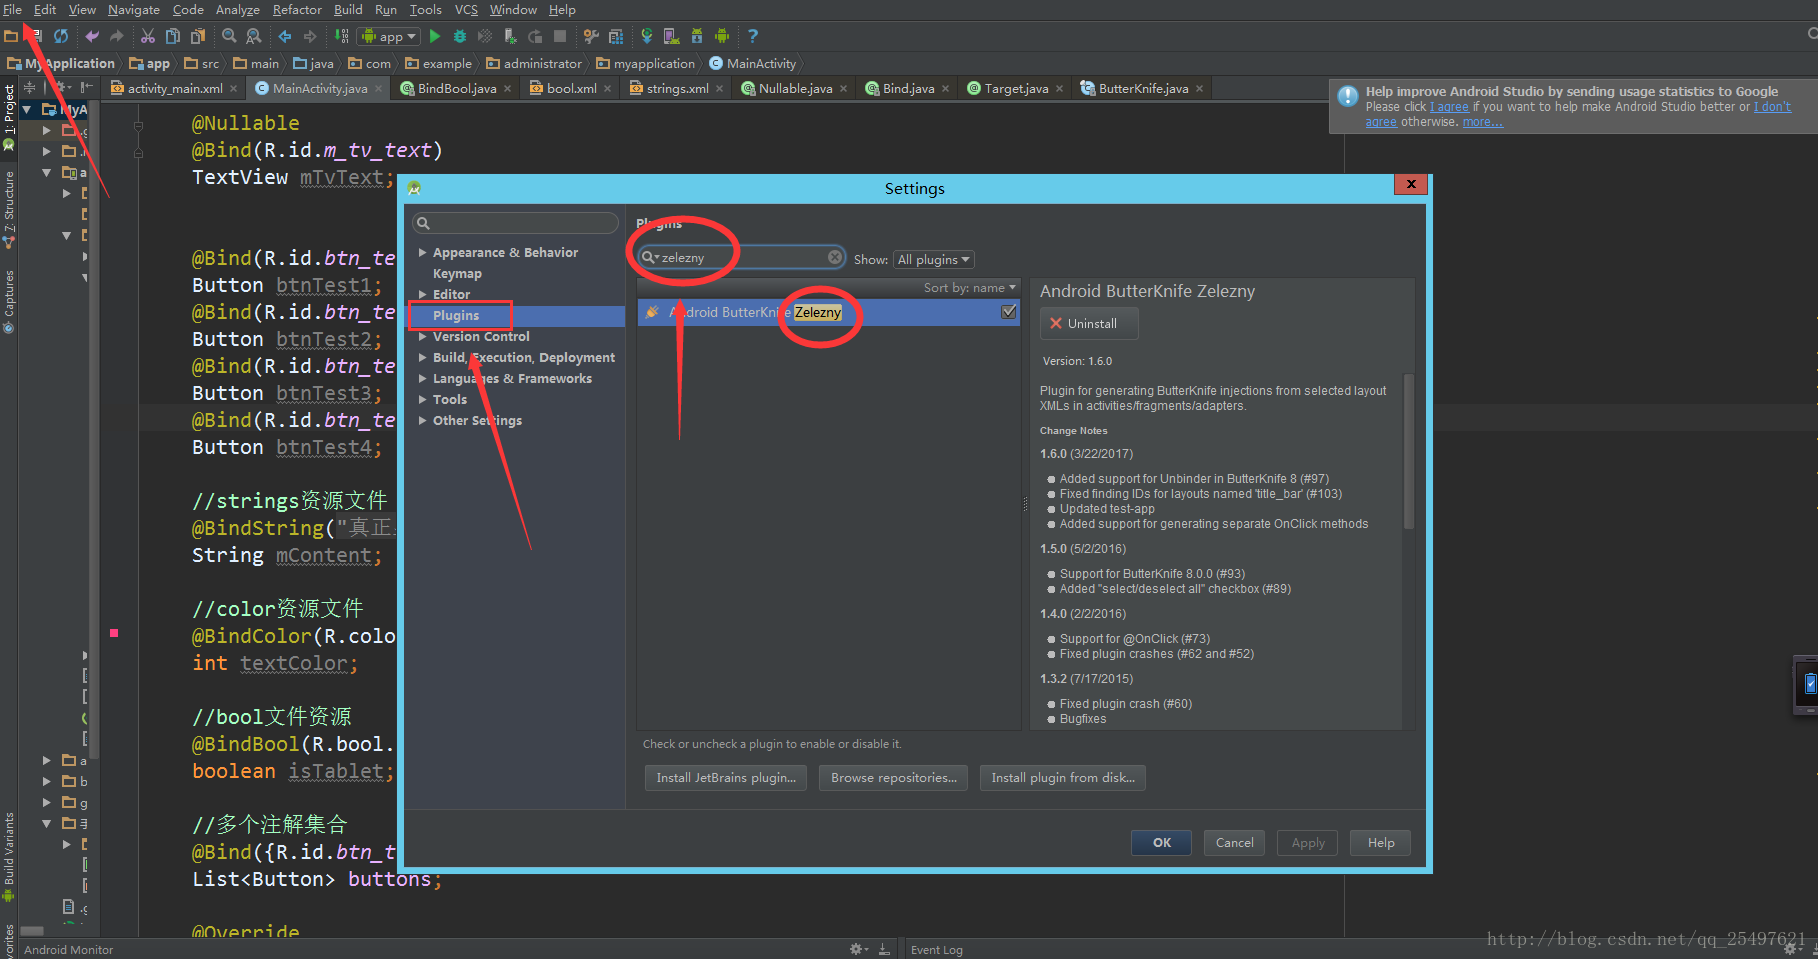
Task: Click the Replace icon in toolbar
Action: coord(254,36)
